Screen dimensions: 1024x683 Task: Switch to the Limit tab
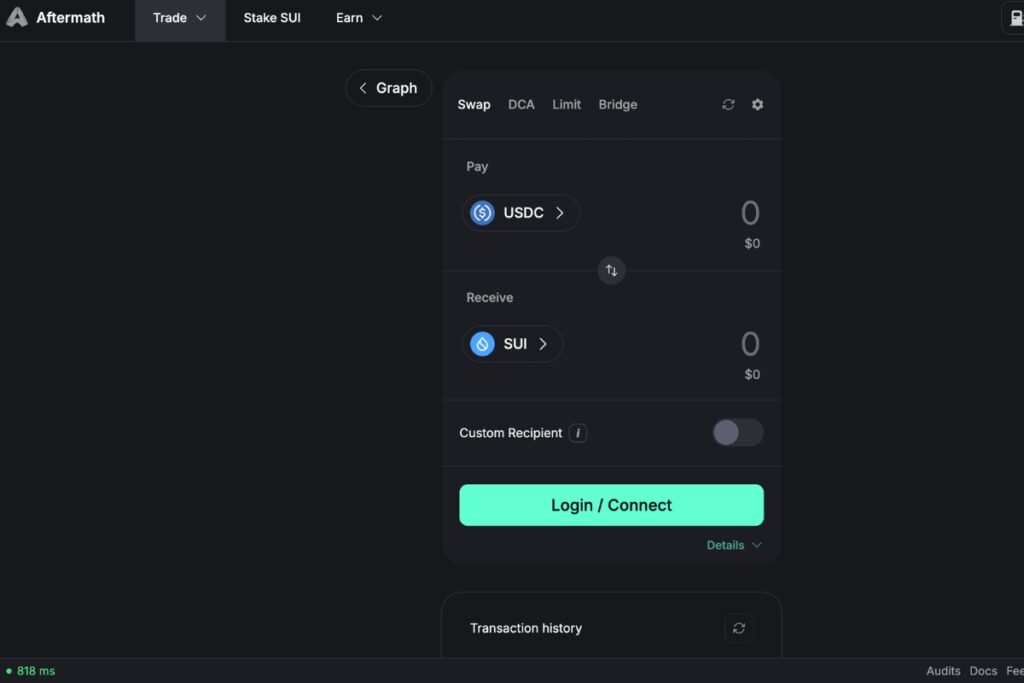(x=566, y=104)
